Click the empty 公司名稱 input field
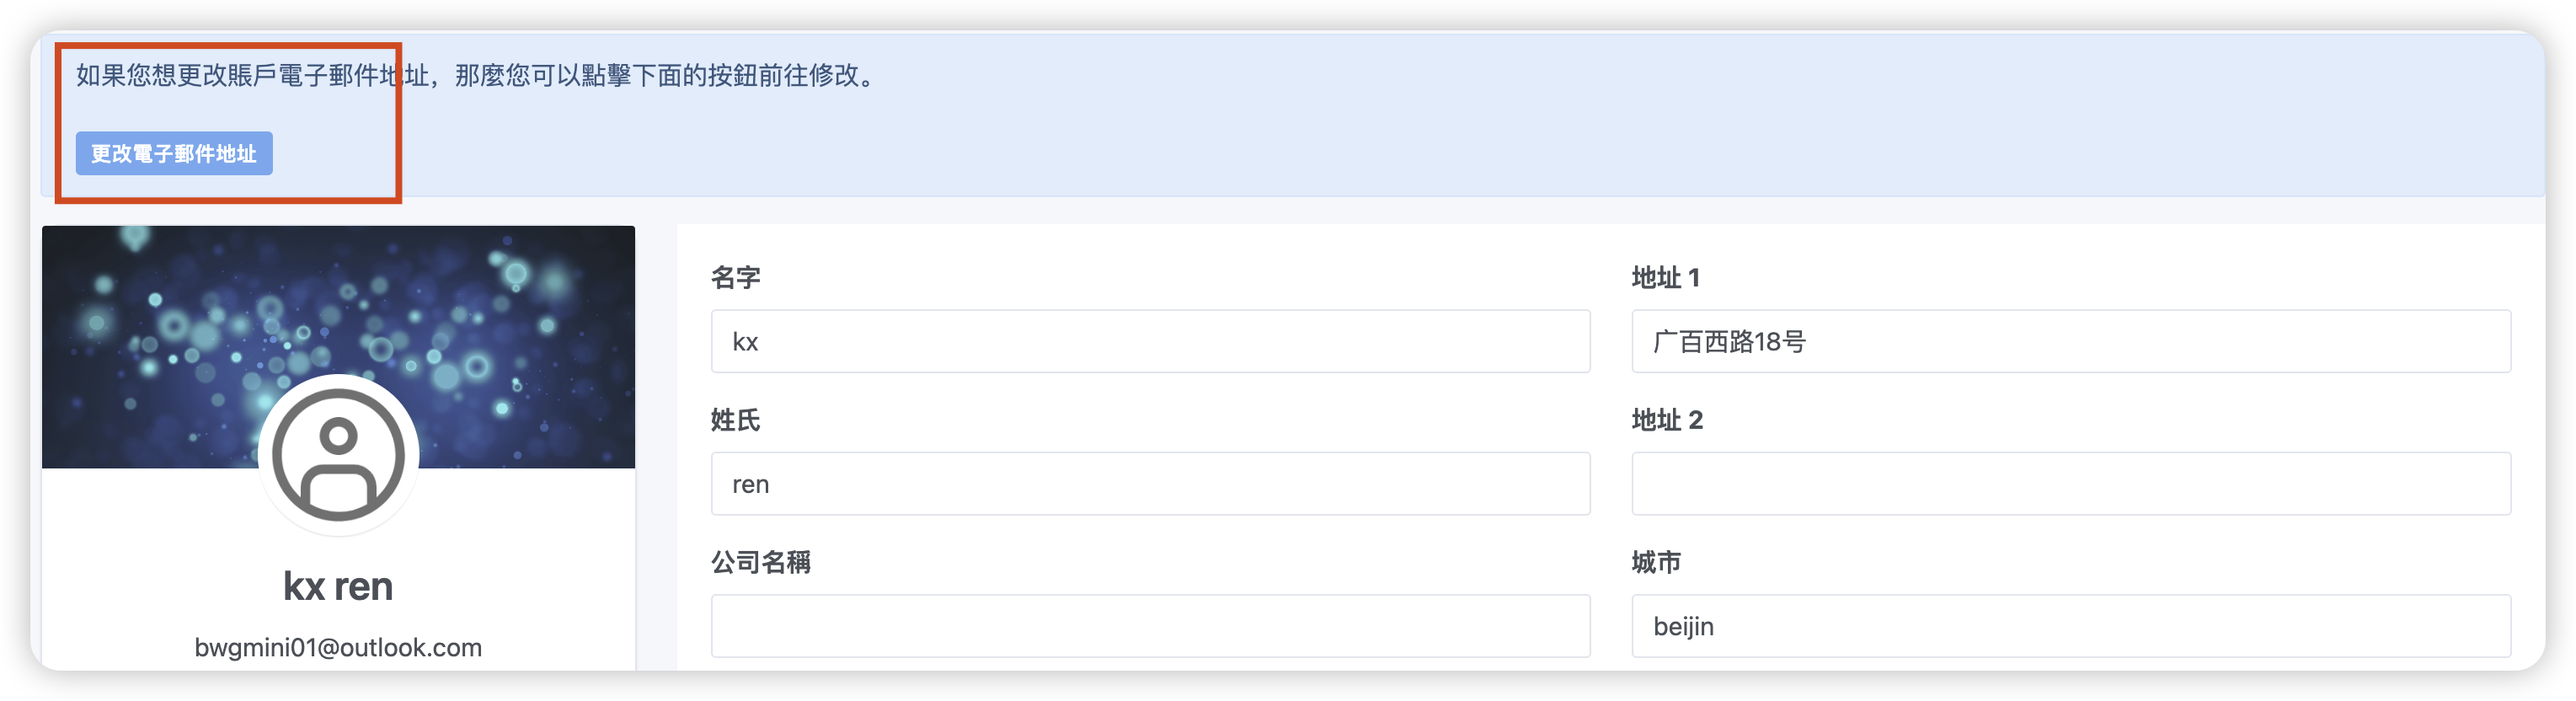 (1150, 626)
